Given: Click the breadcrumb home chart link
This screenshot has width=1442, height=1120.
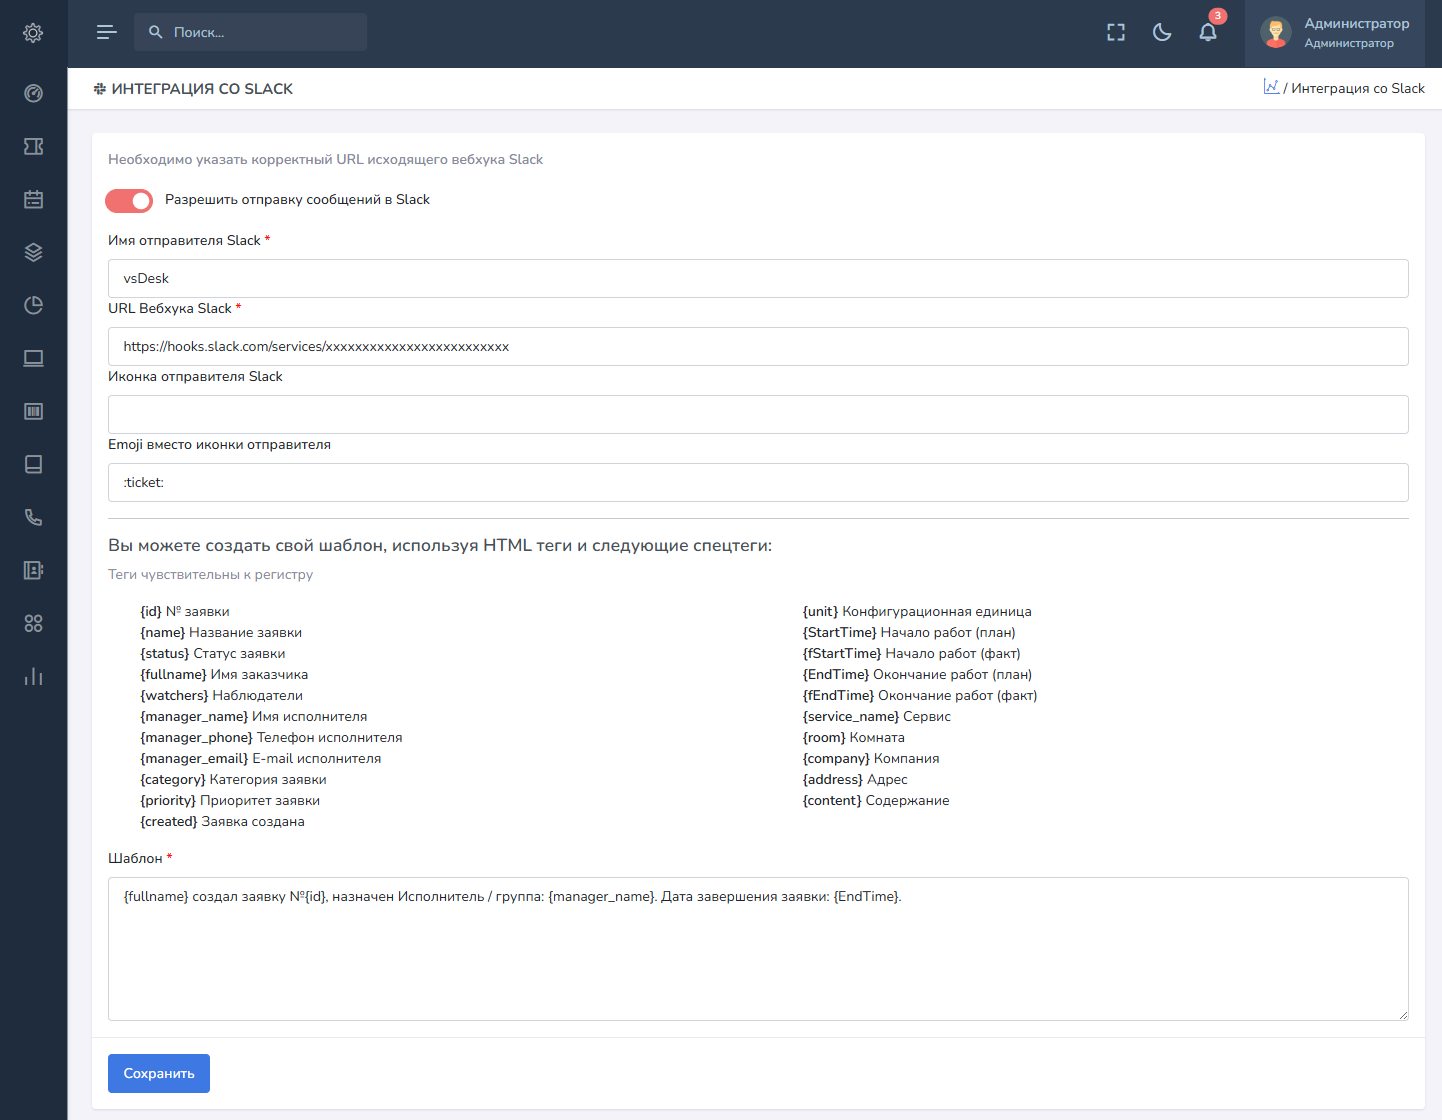Looking at the screenshot, I should (x=1271, y=87).
